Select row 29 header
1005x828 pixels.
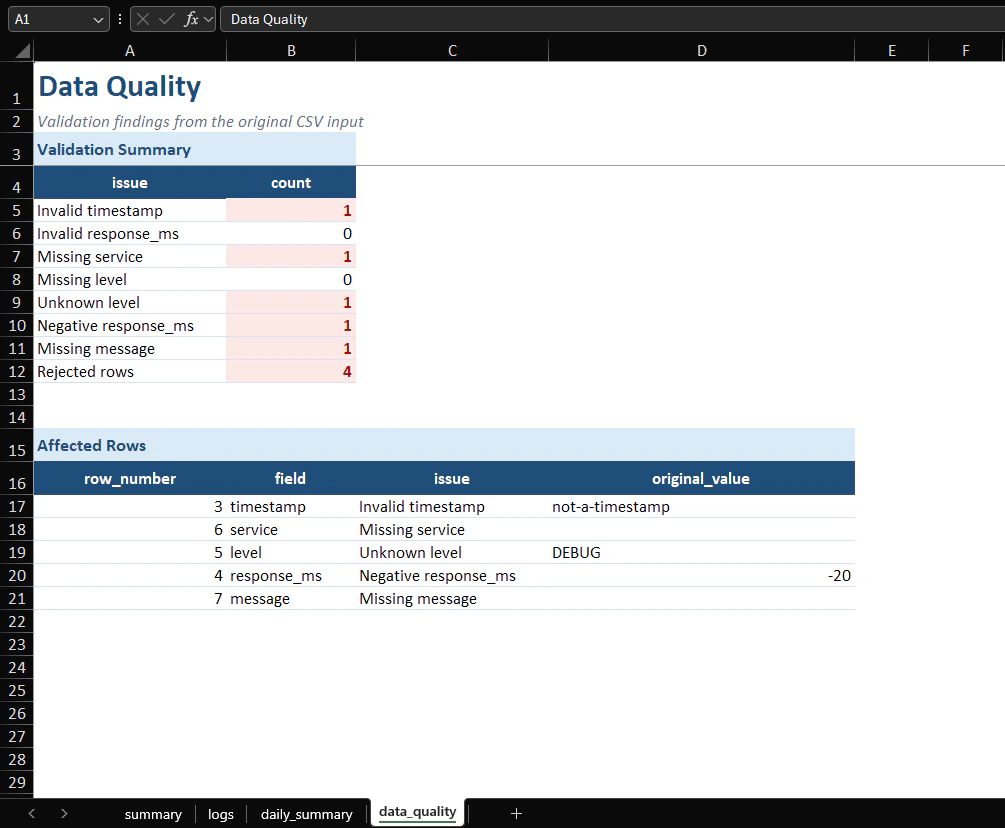[x=17, y=782]
